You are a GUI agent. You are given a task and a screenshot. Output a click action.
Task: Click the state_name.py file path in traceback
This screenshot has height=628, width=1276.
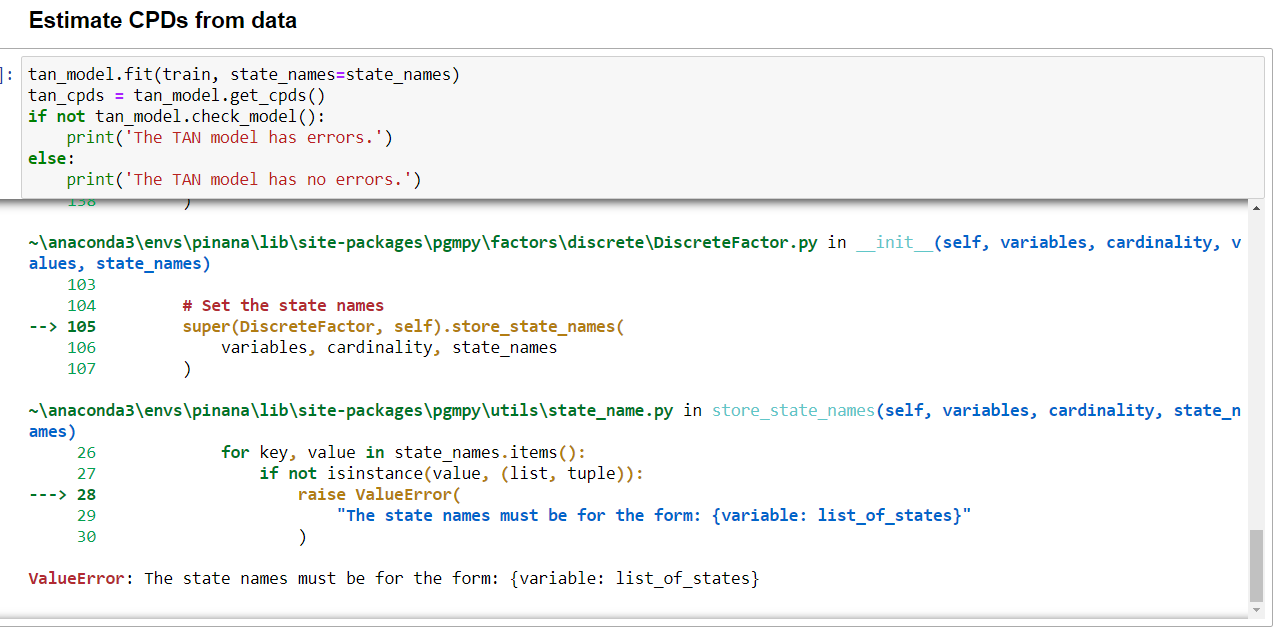click(x=351, y=411)
